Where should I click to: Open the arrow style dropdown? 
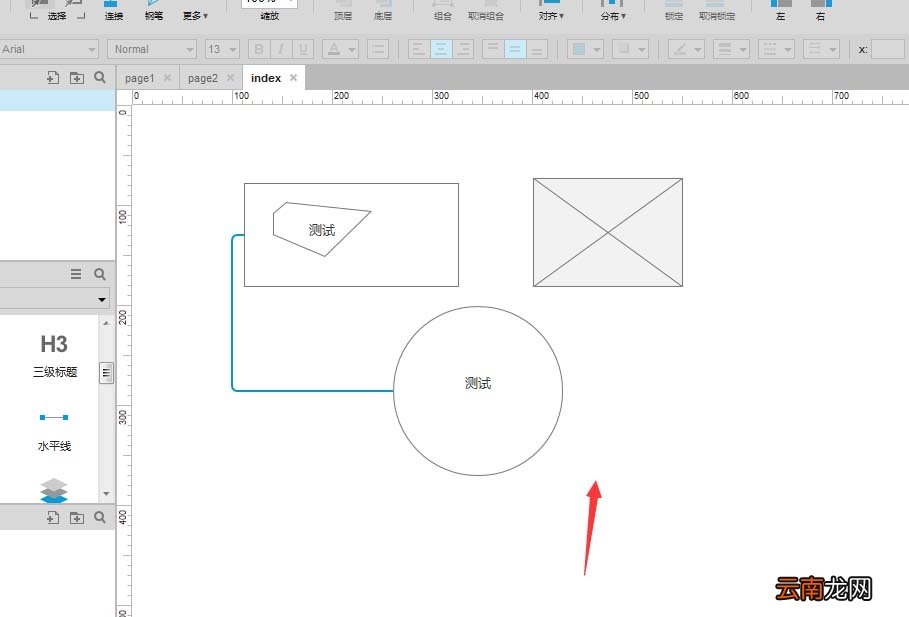point(821,49)
